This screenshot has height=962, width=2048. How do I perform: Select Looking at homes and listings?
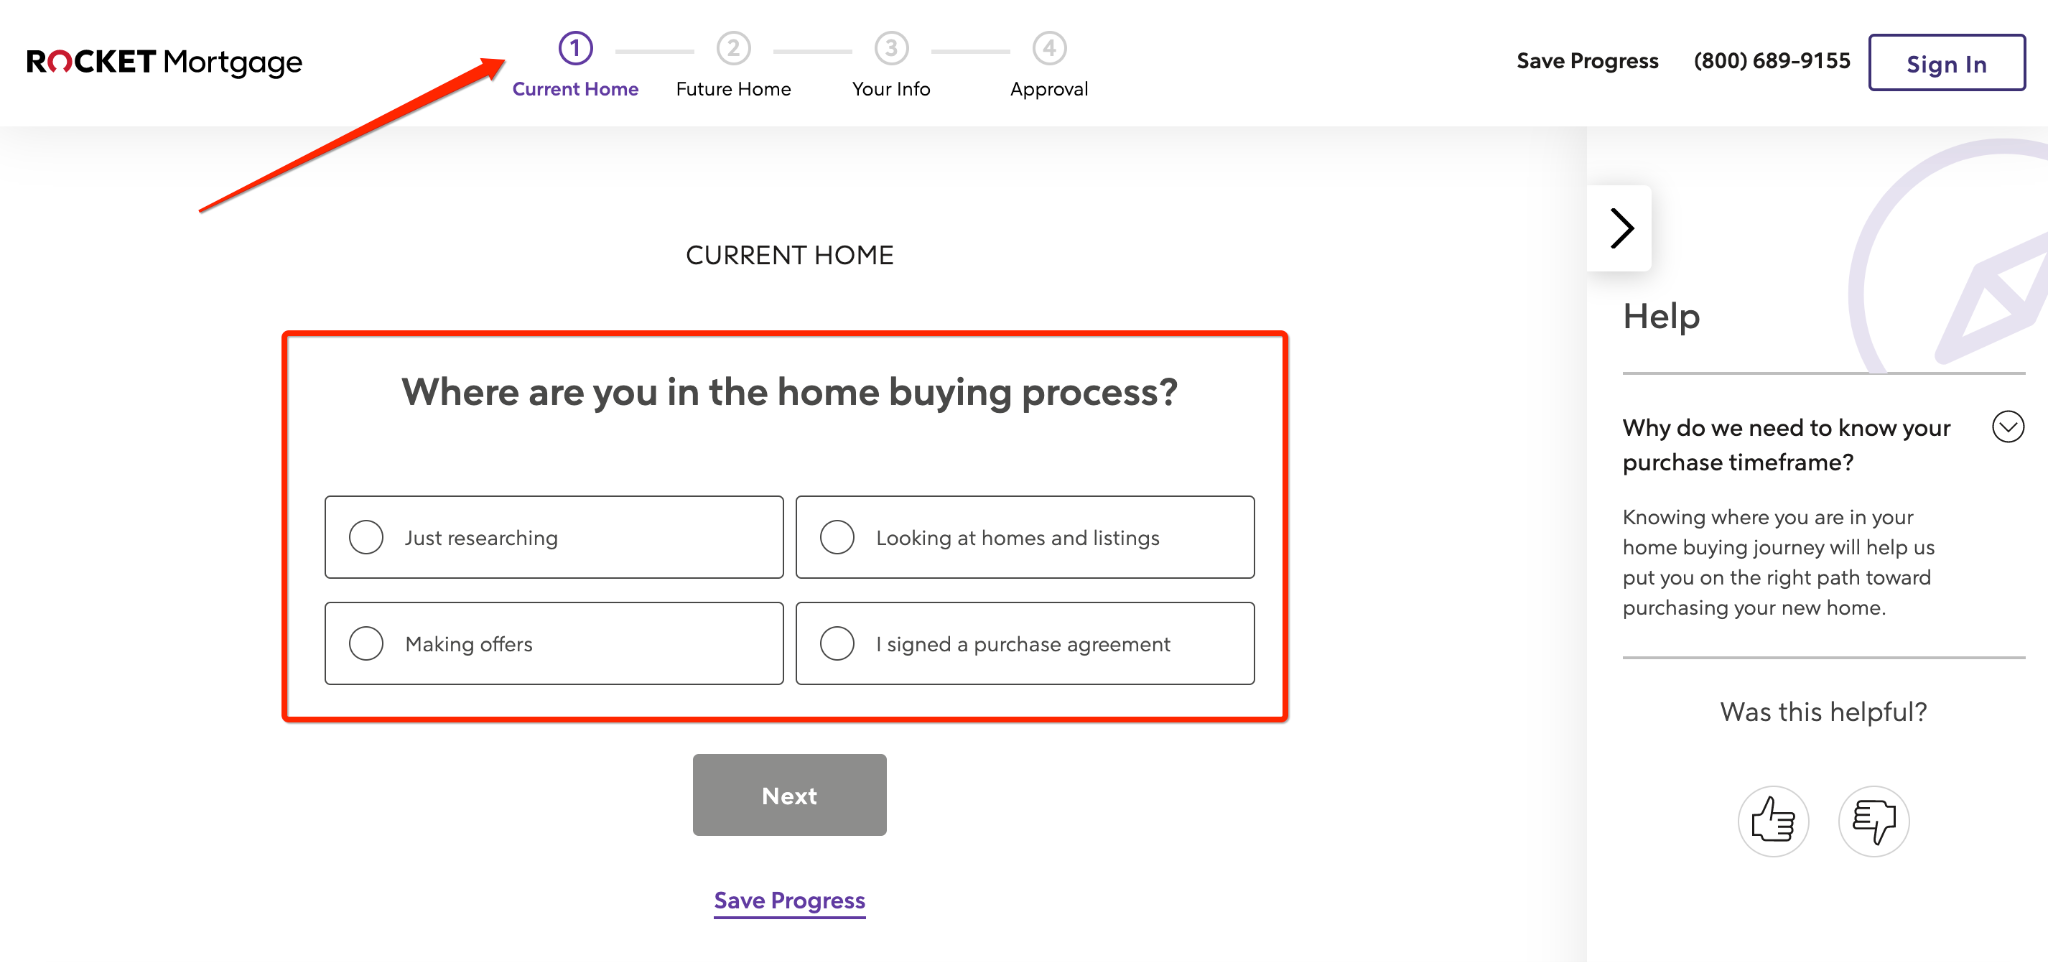(838, 537)
